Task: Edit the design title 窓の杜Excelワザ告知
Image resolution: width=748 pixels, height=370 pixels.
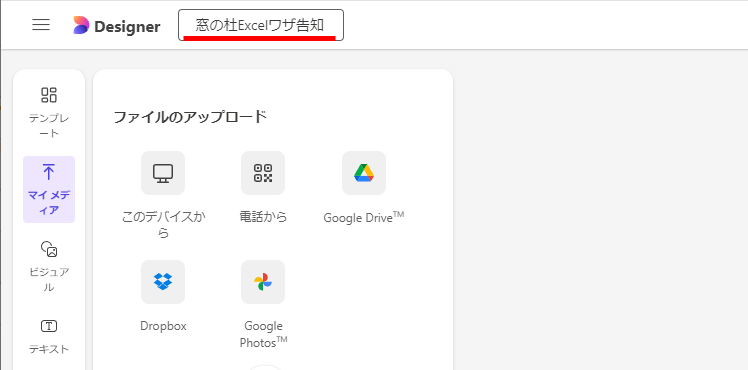Action: point(261,25)
